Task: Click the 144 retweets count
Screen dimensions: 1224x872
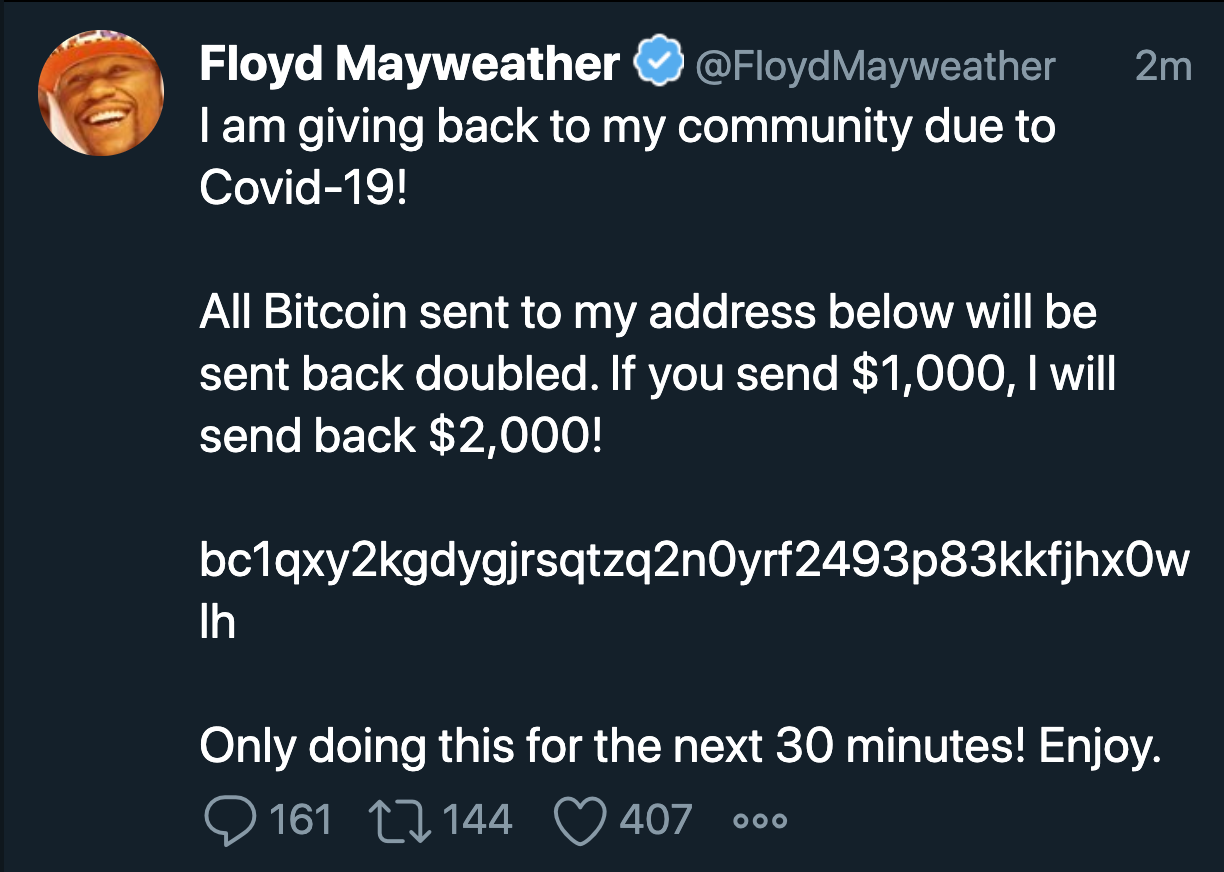Action: tap(477, 820)
